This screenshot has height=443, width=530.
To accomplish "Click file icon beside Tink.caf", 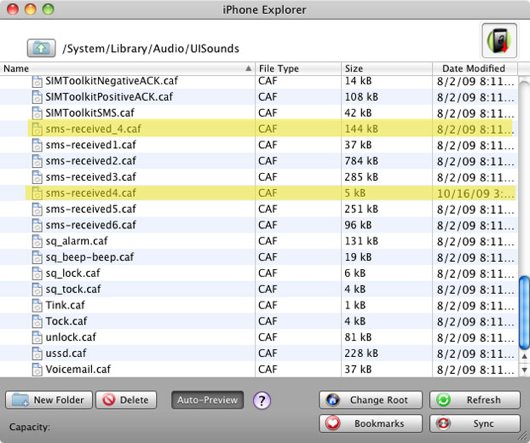I will [37, 305].
